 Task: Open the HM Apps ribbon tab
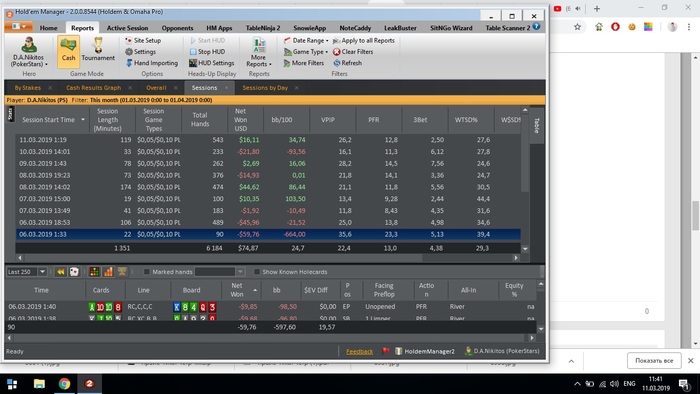[x=219, y=28]
